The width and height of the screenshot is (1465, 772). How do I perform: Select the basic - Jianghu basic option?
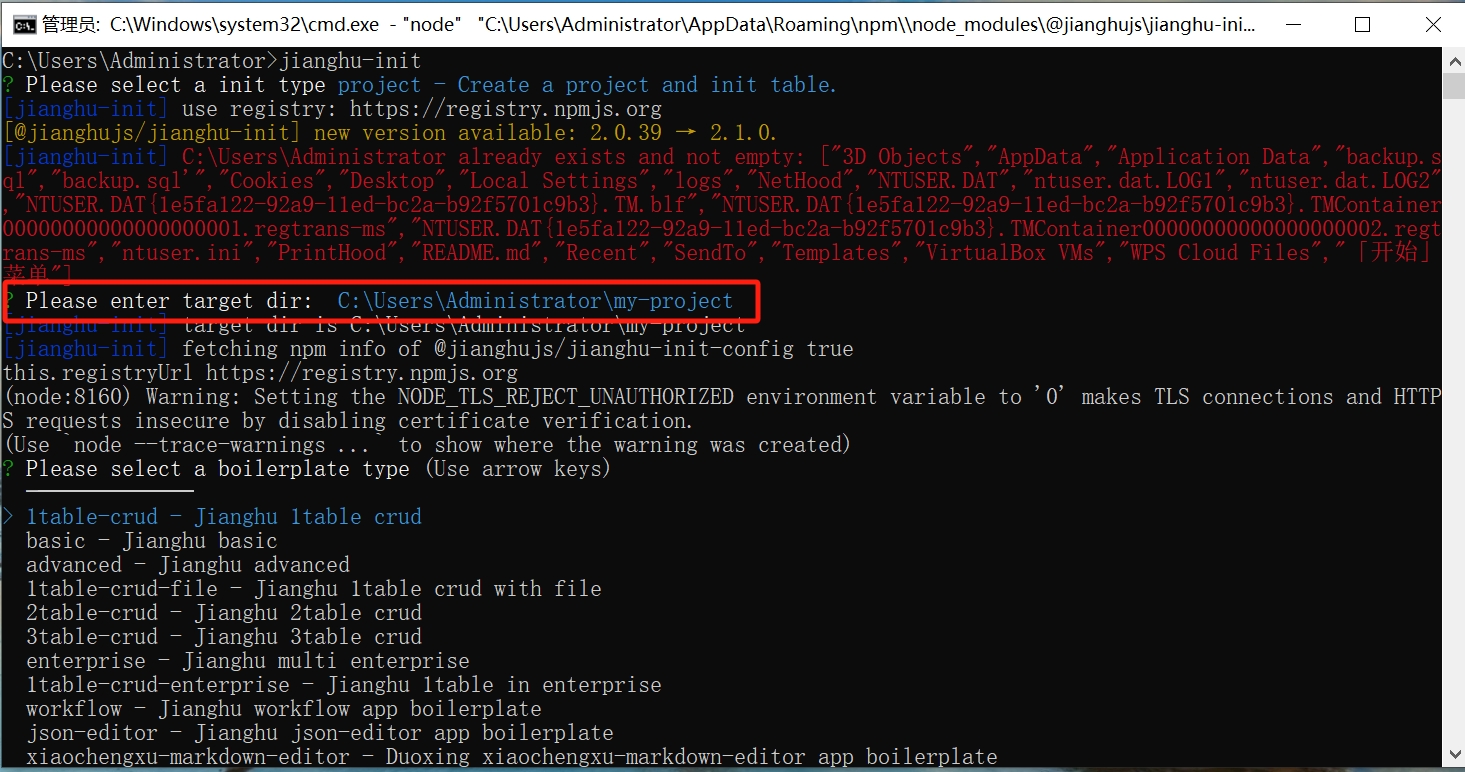coord(151,541)
